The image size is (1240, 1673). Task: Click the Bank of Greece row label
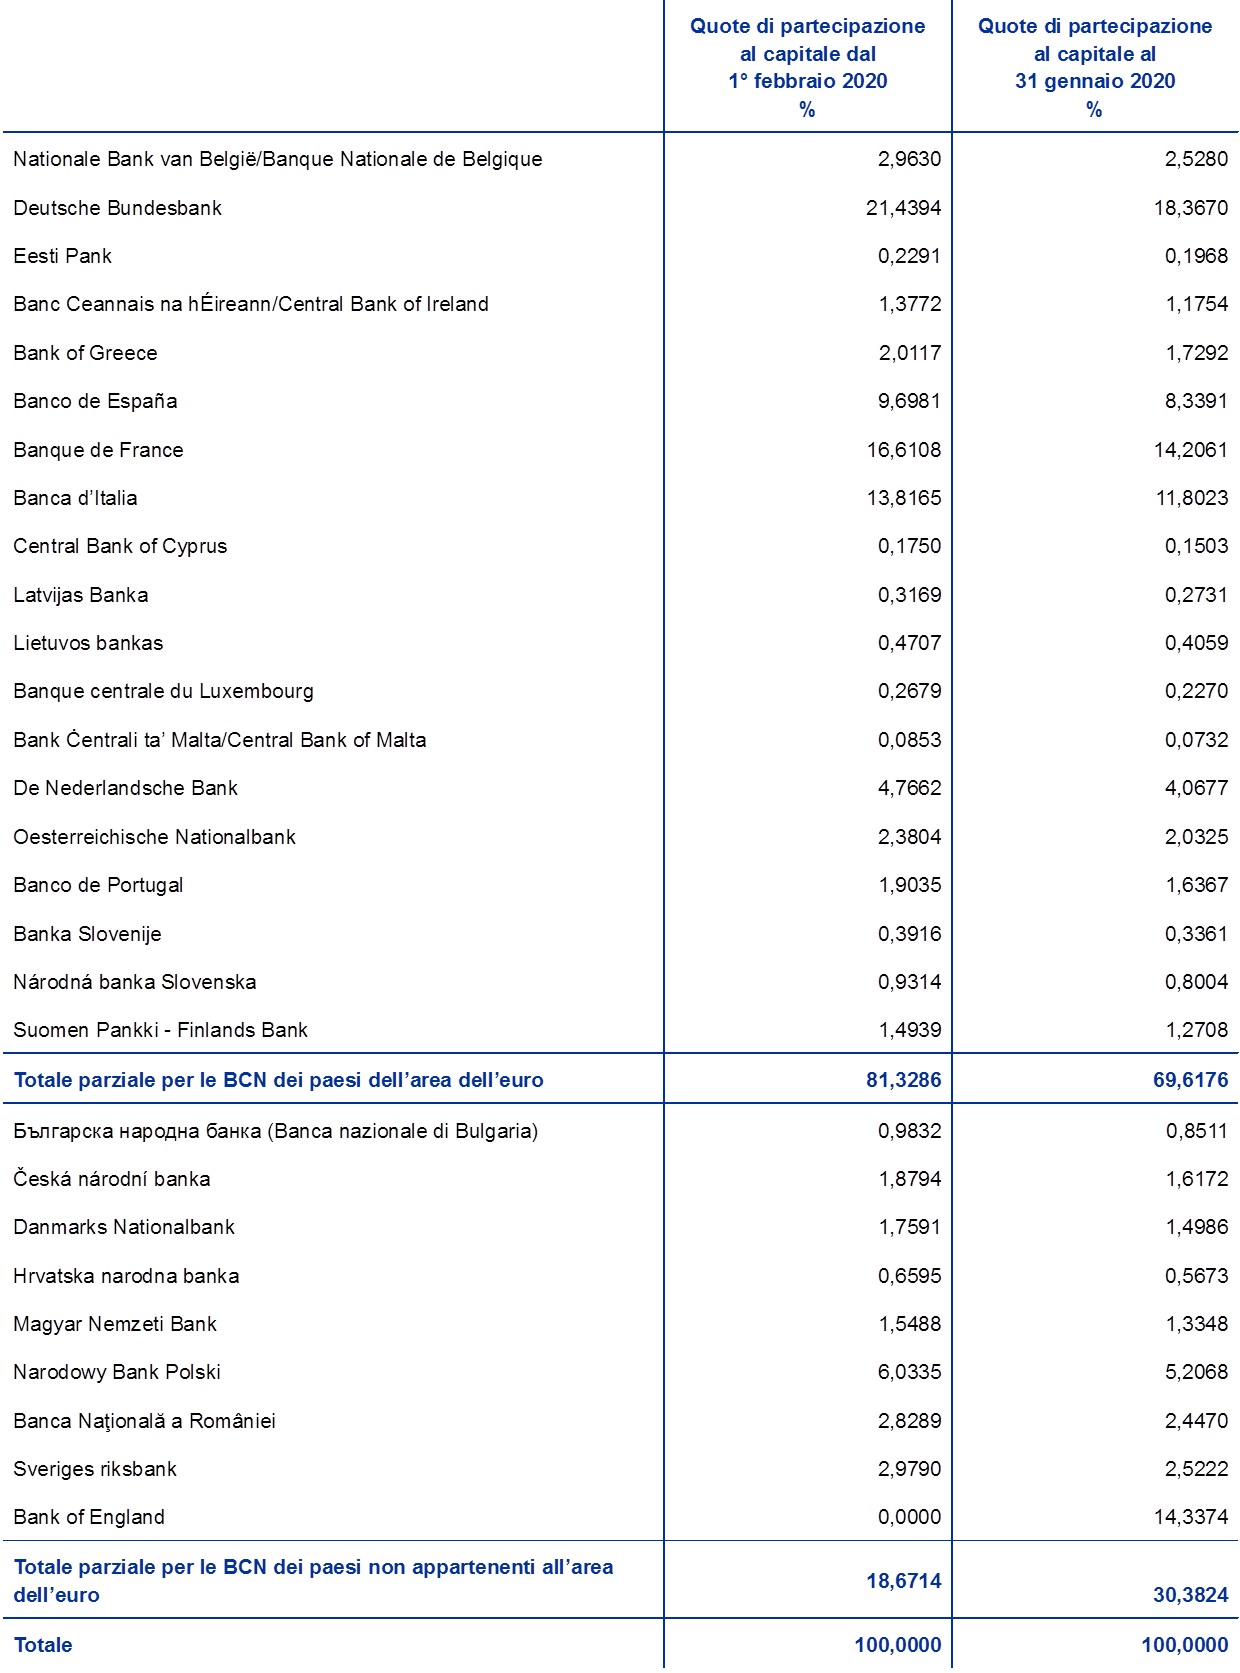pyautogui.click(x=85, y=353)
